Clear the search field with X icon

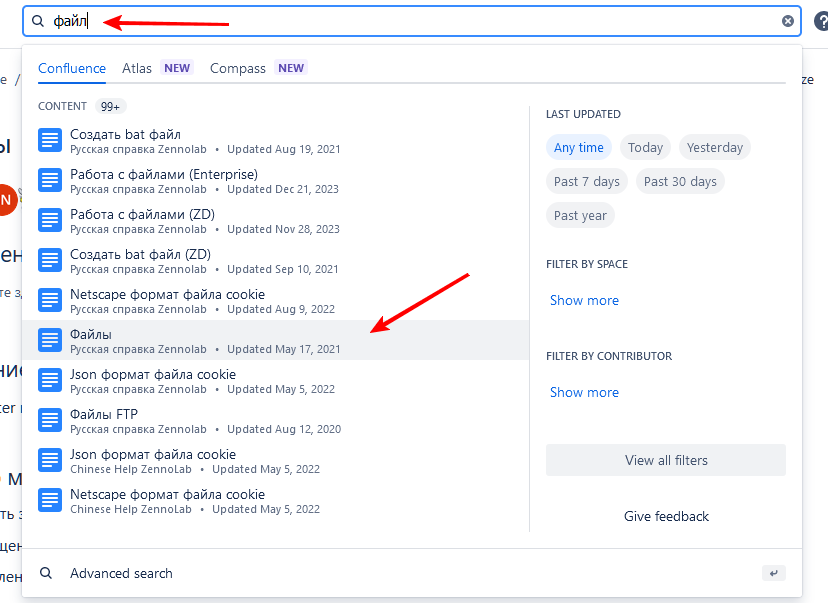[x=788, y=21]
